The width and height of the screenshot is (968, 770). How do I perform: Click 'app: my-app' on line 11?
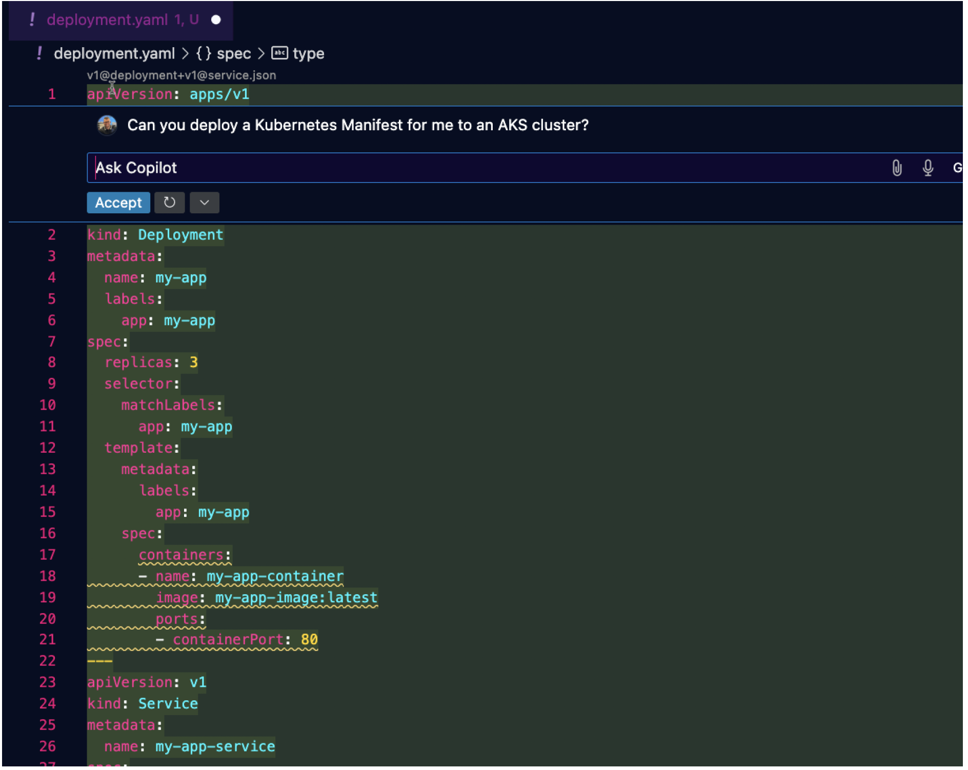(x=185, y=427)
